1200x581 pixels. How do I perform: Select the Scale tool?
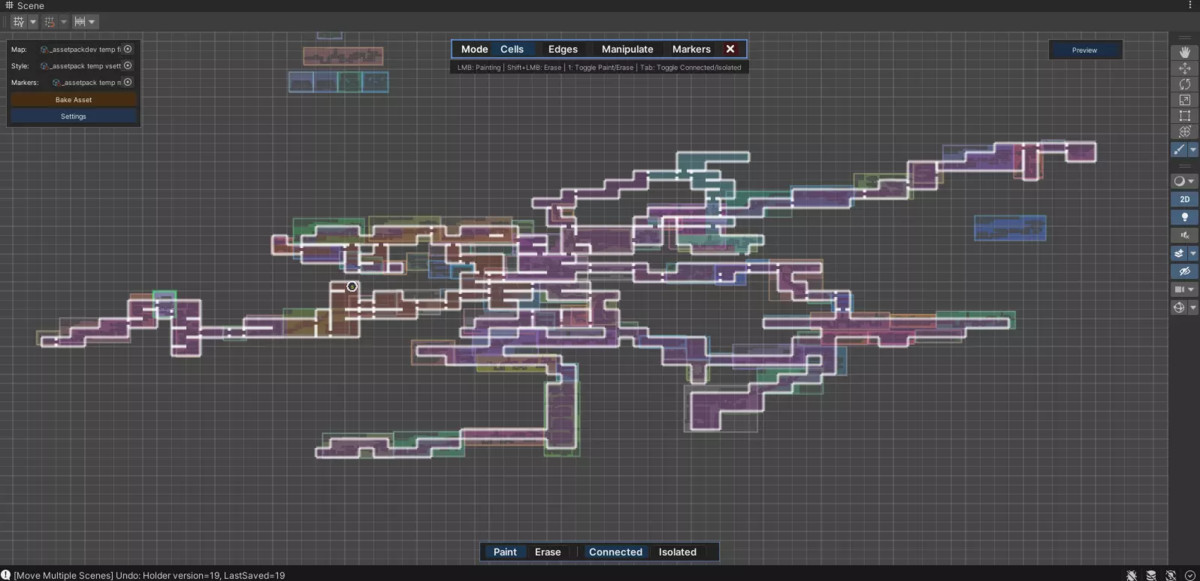(x=1185, y=100)
